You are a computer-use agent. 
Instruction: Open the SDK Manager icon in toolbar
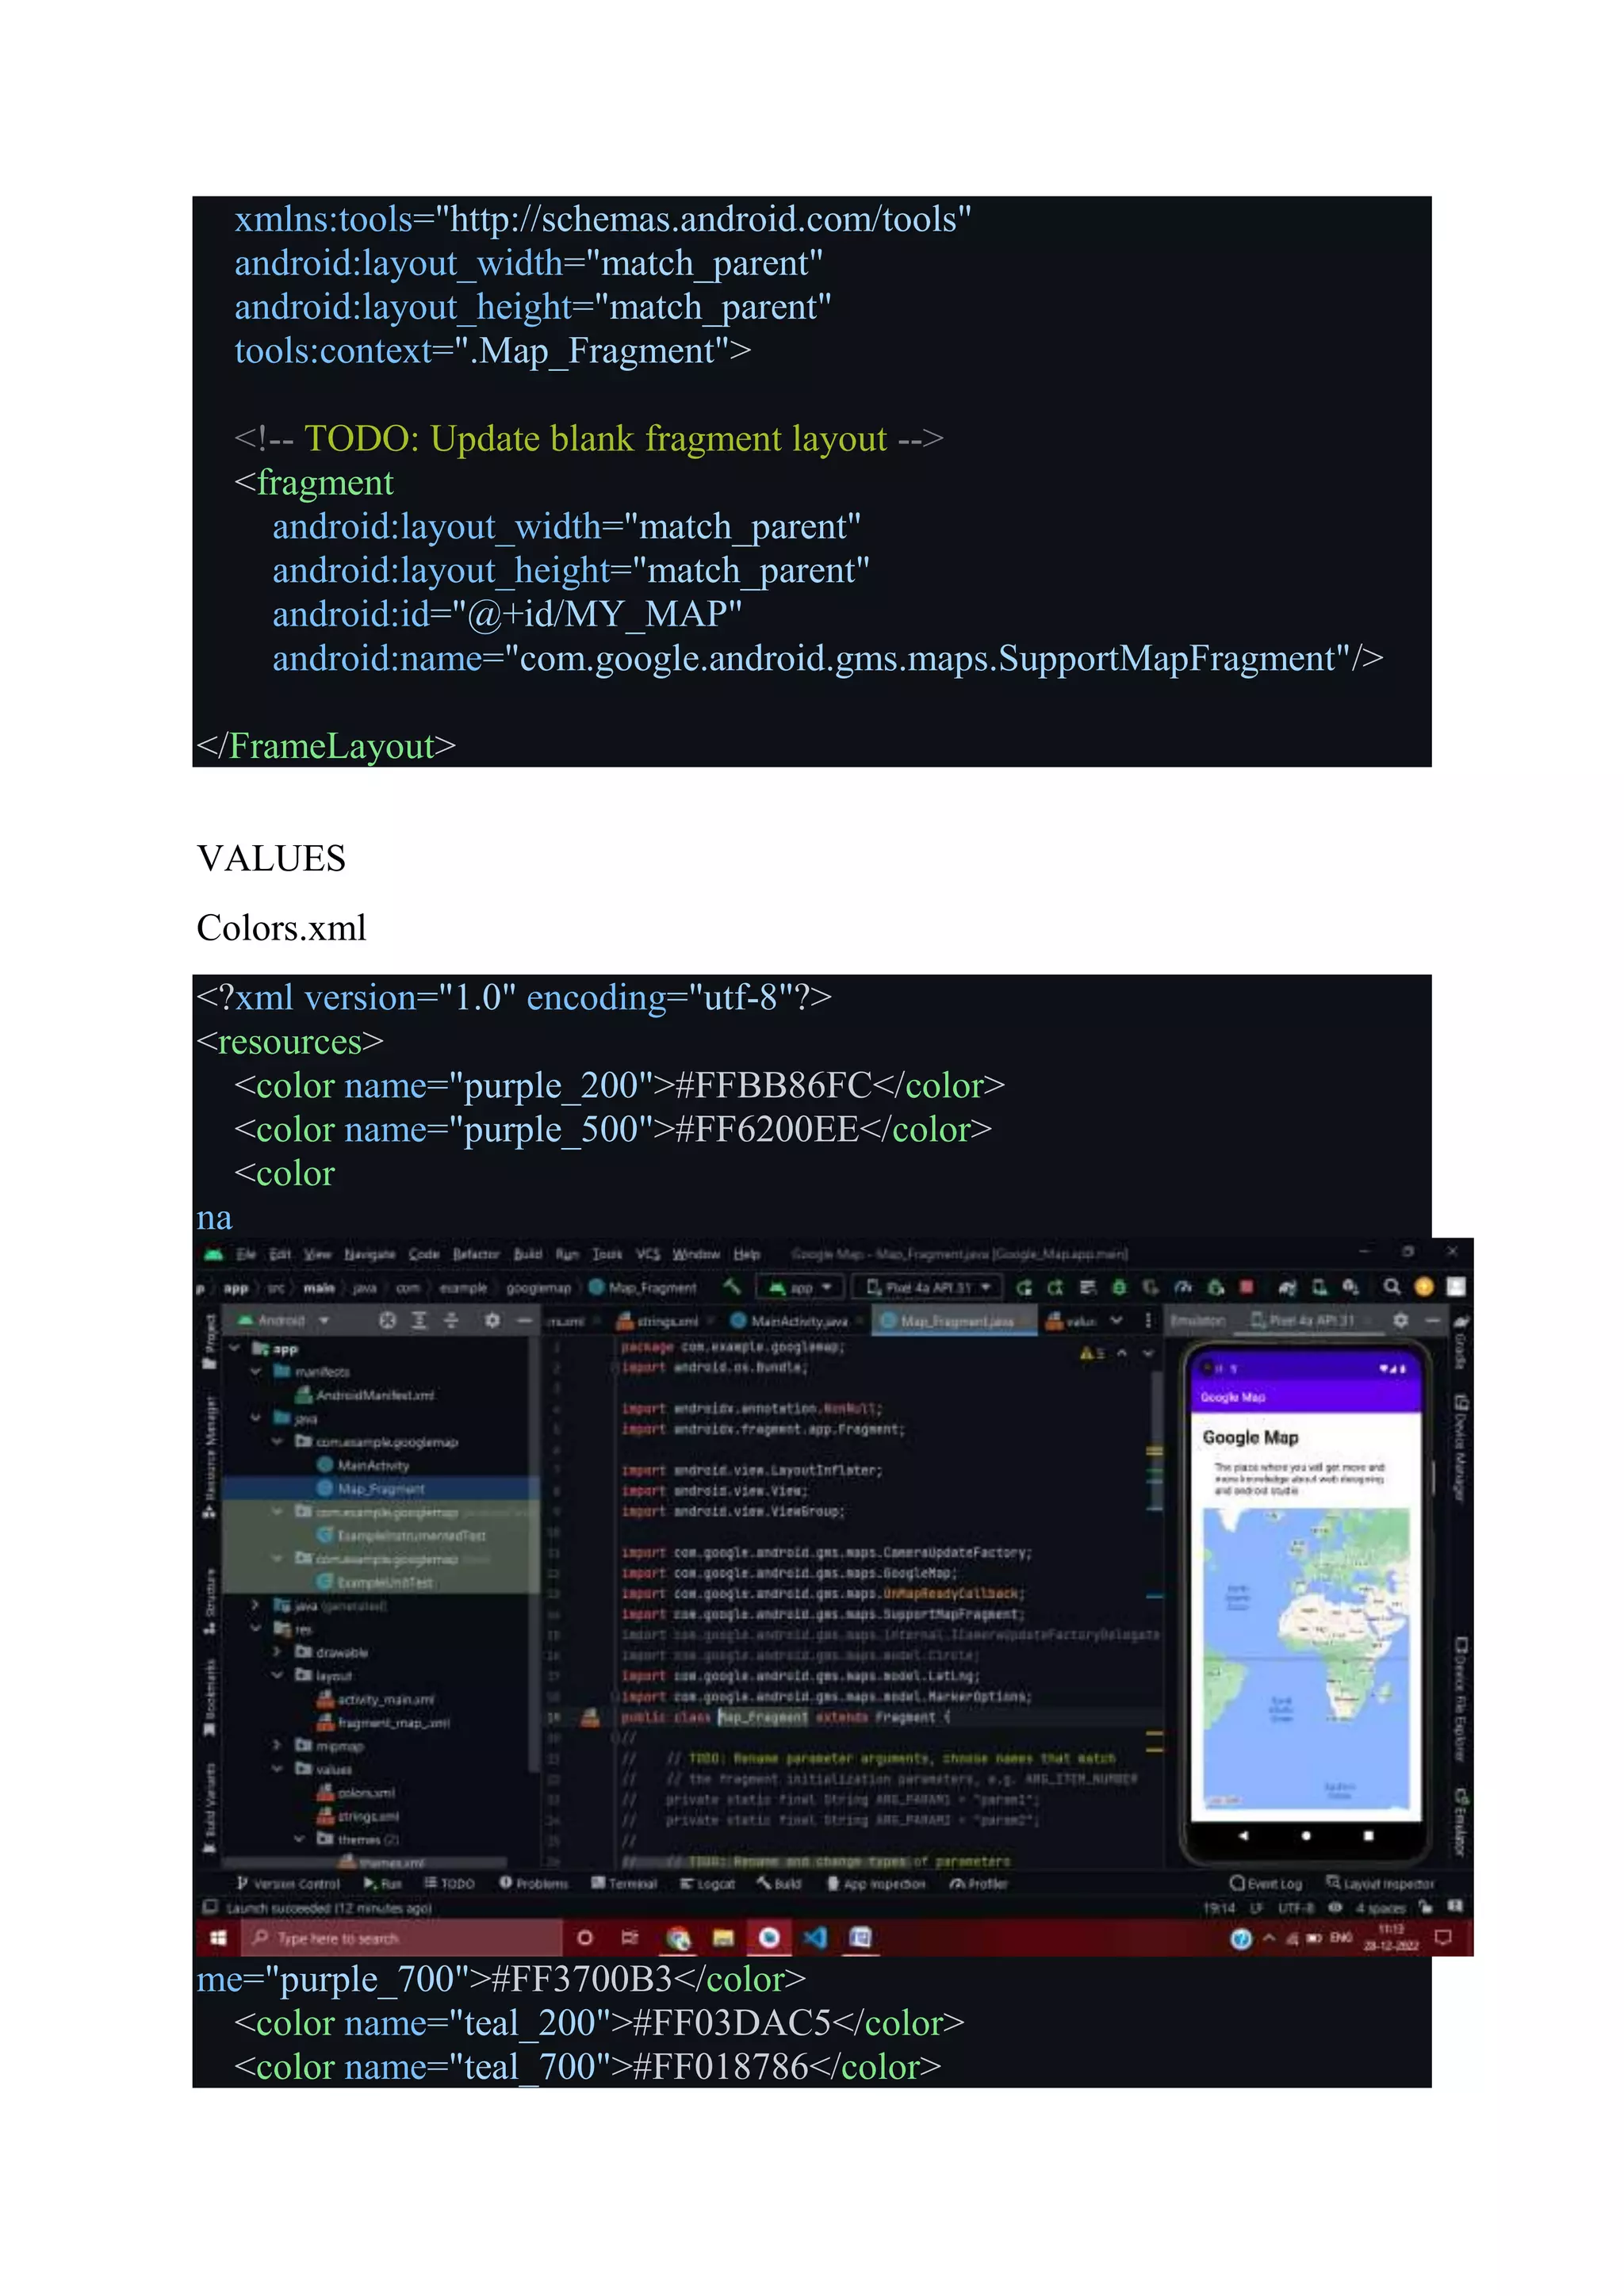[1351, 1287]
